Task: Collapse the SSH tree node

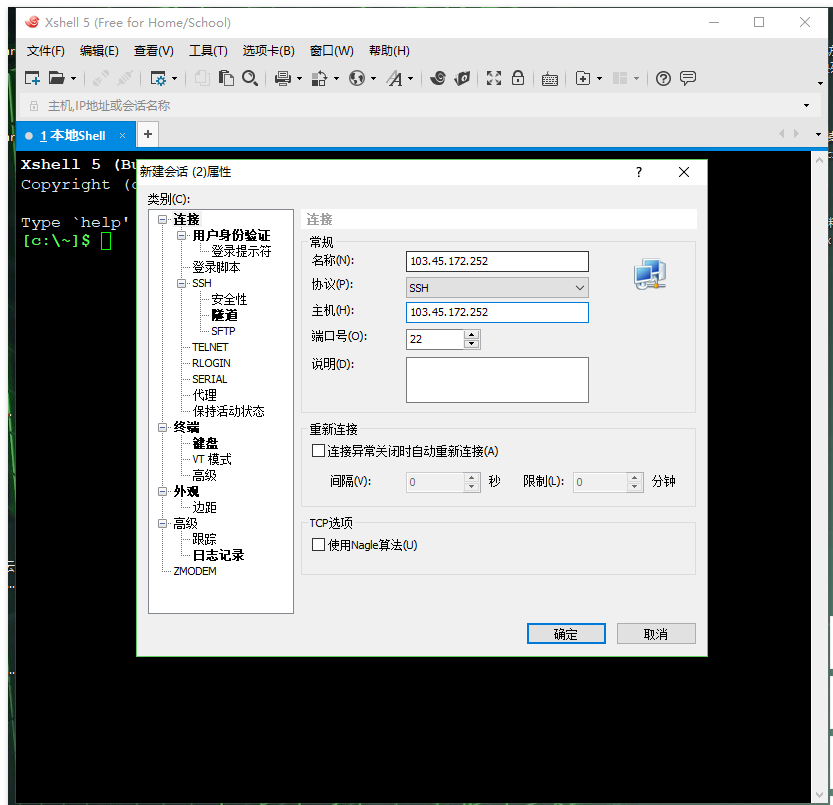Action: 182,284
